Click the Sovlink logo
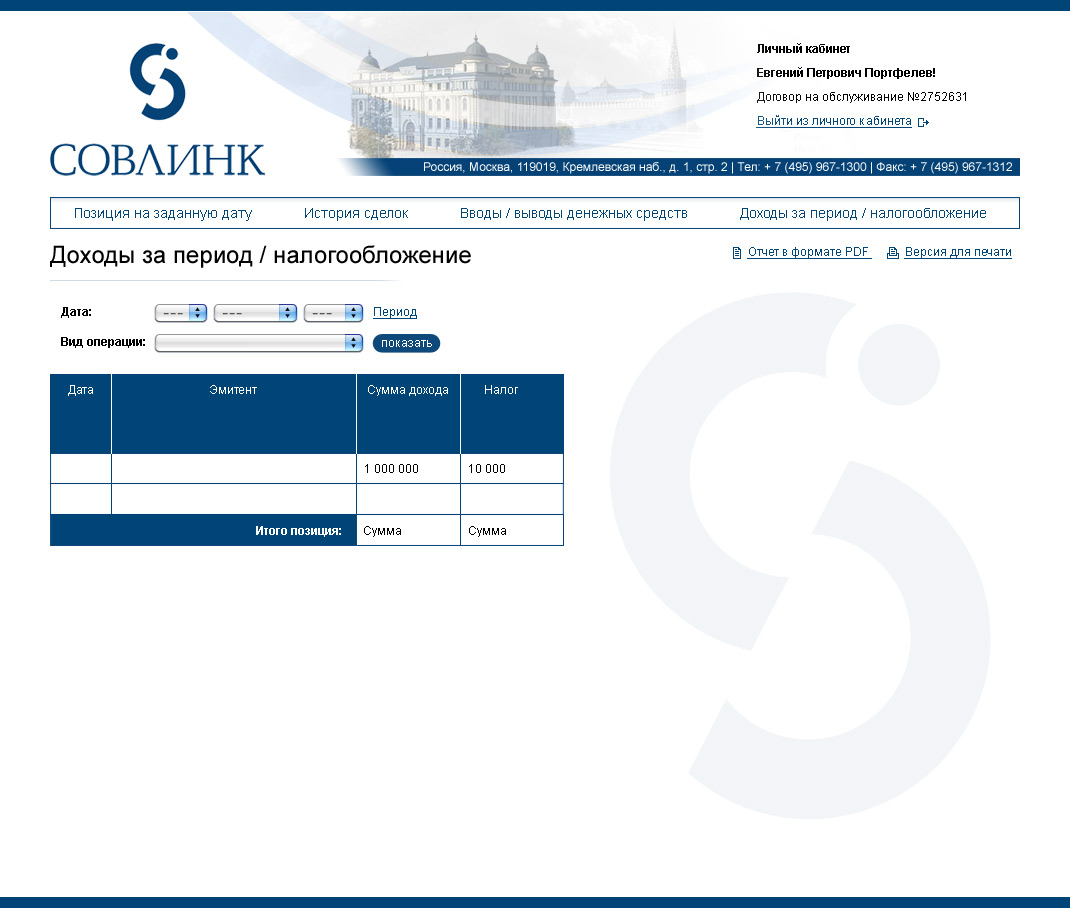The width and height of the screenshot is (1070, 908). [x=157, y=110]
